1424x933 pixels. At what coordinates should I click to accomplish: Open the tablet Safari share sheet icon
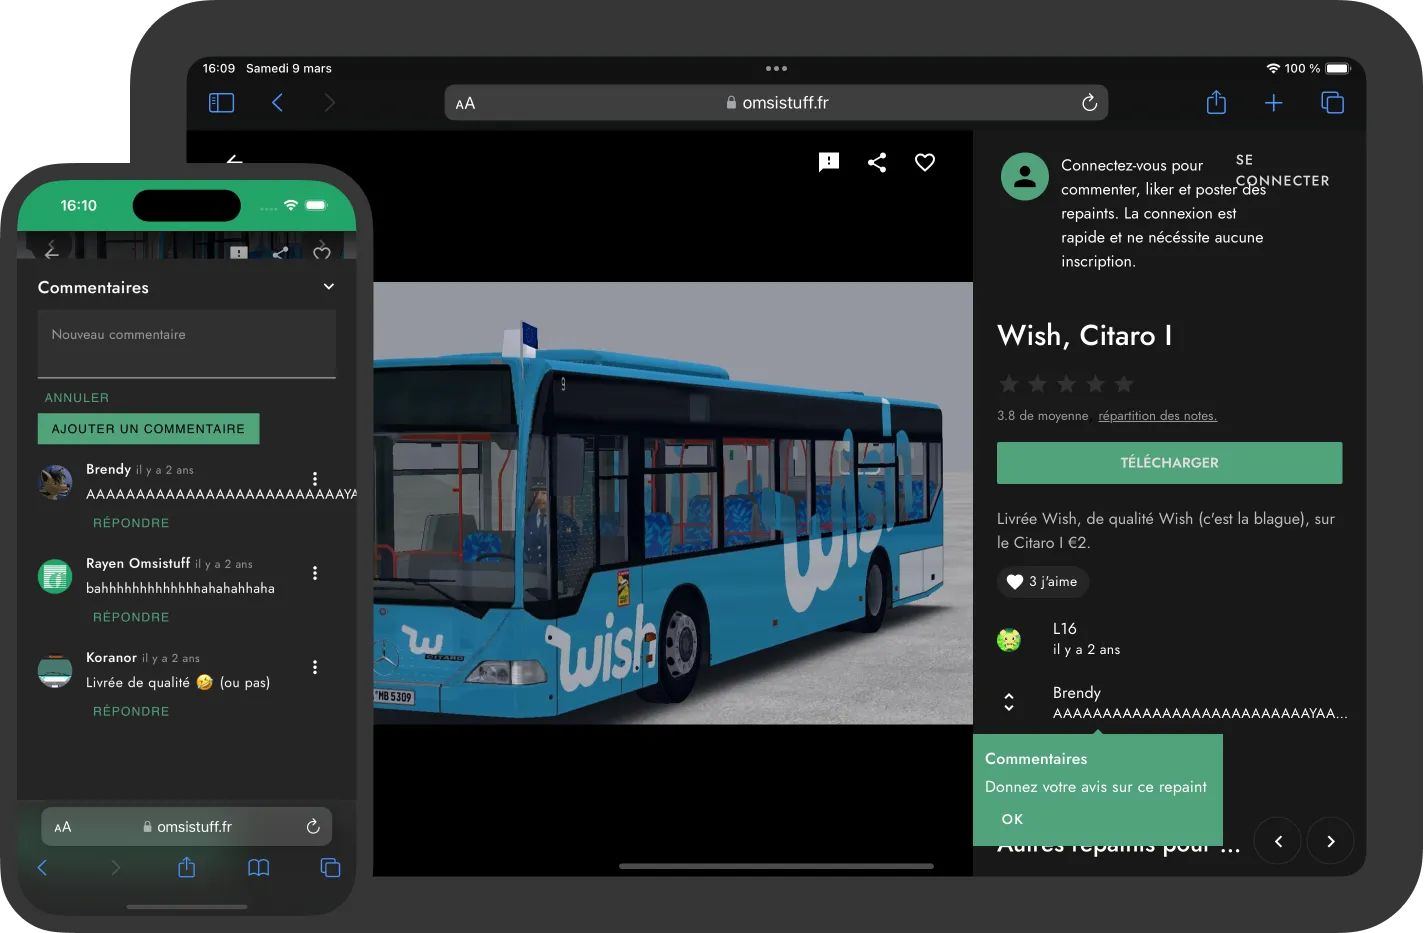(x=1216, y=103)
